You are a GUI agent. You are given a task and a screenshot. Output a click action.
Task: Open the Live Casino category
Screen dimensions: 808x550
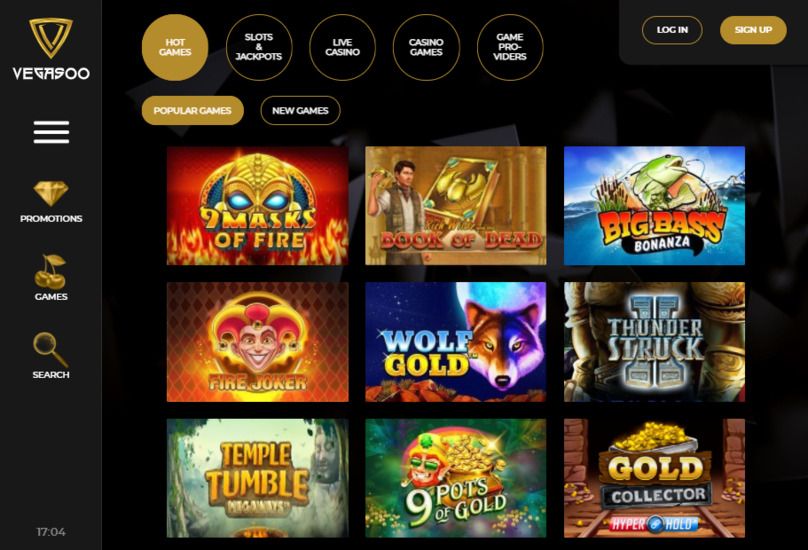[x=342, y=47]
